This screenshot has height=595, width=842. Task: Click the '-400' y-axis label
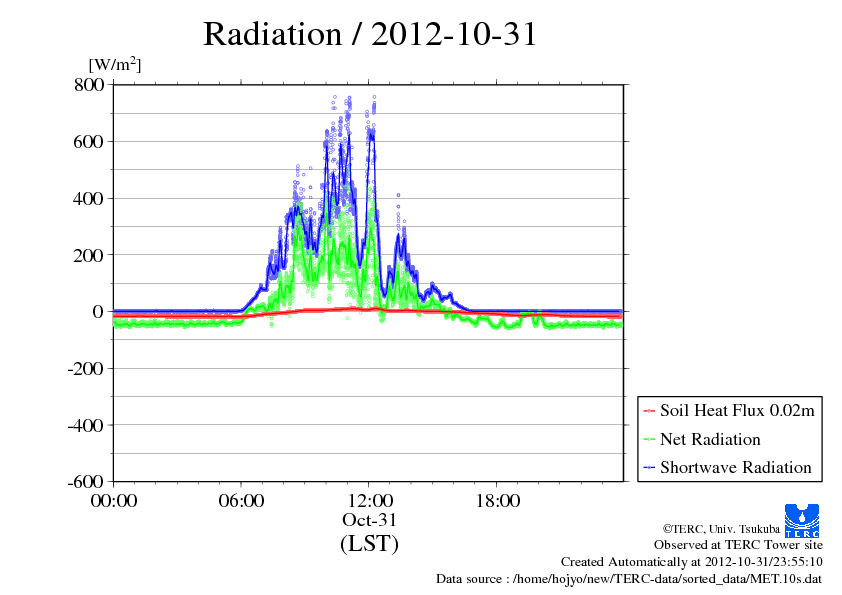click(86, 425)
